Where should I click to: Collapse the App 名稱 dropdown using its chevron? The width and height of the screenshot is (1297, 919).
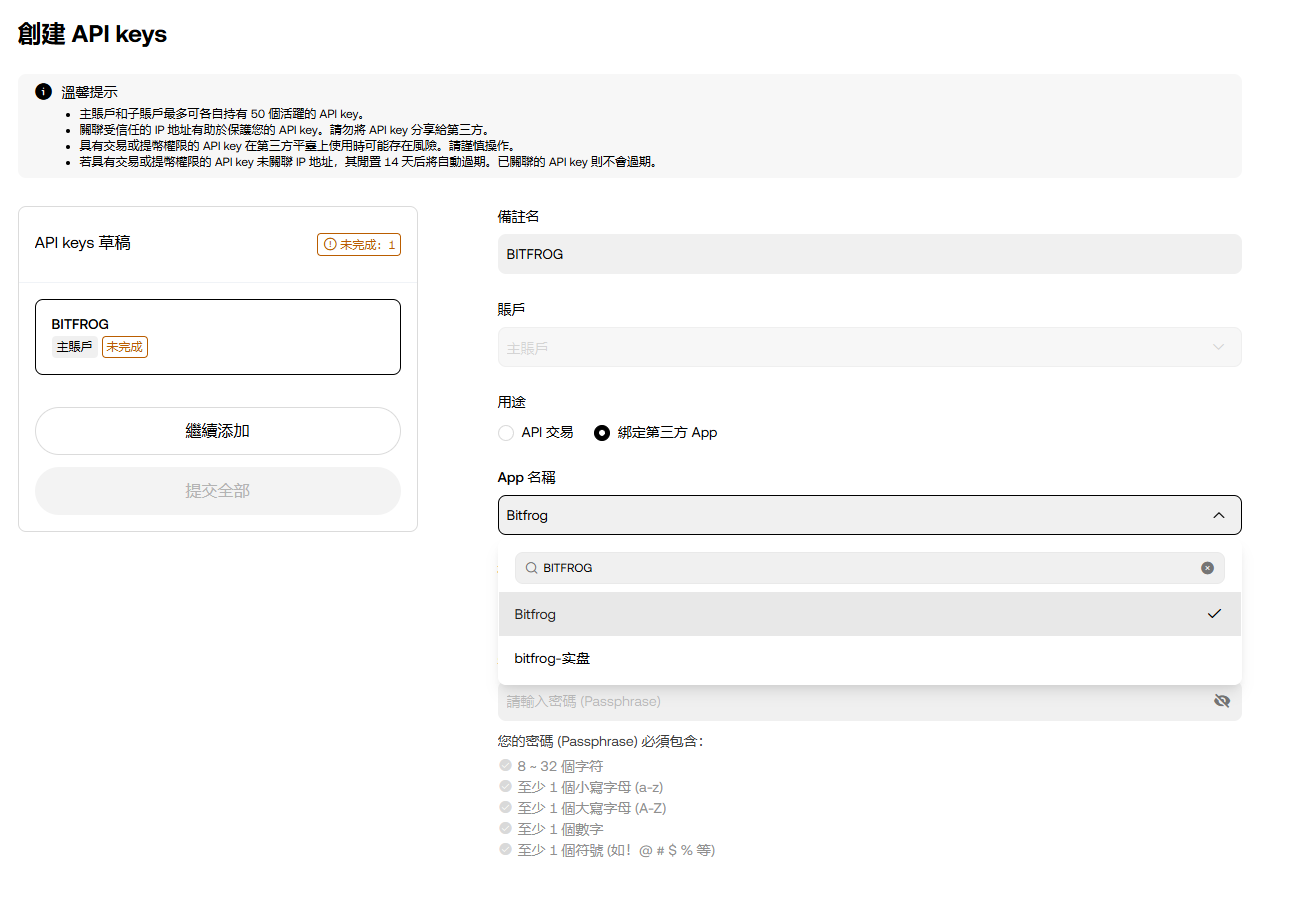(x=1218, y=515)
